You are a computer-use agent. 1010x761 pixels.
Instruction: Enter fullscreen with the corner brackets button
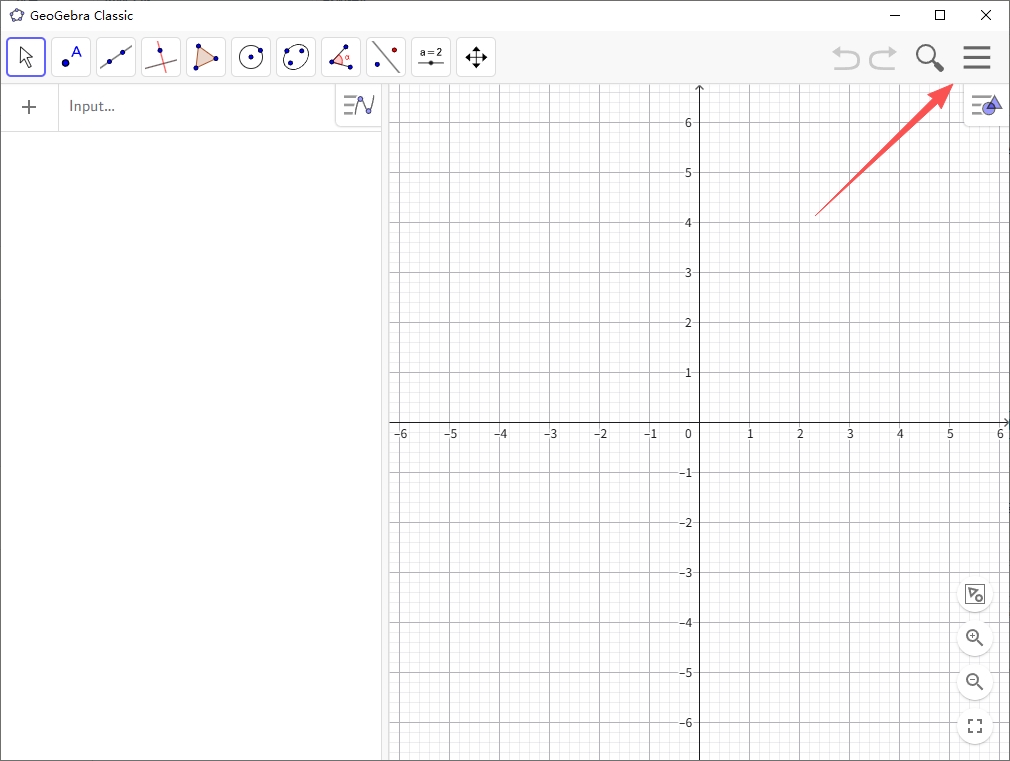coord(975,726)
